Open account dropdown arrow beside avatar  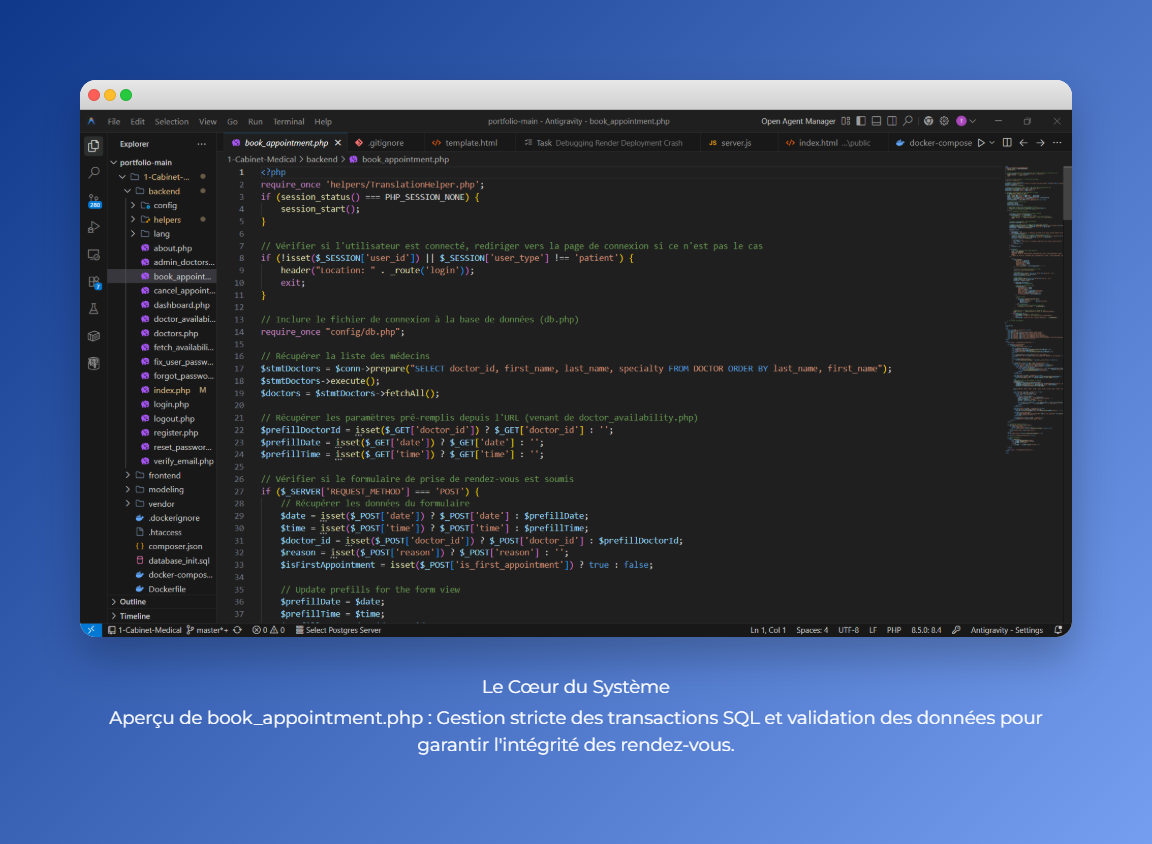tap(973, 121)
